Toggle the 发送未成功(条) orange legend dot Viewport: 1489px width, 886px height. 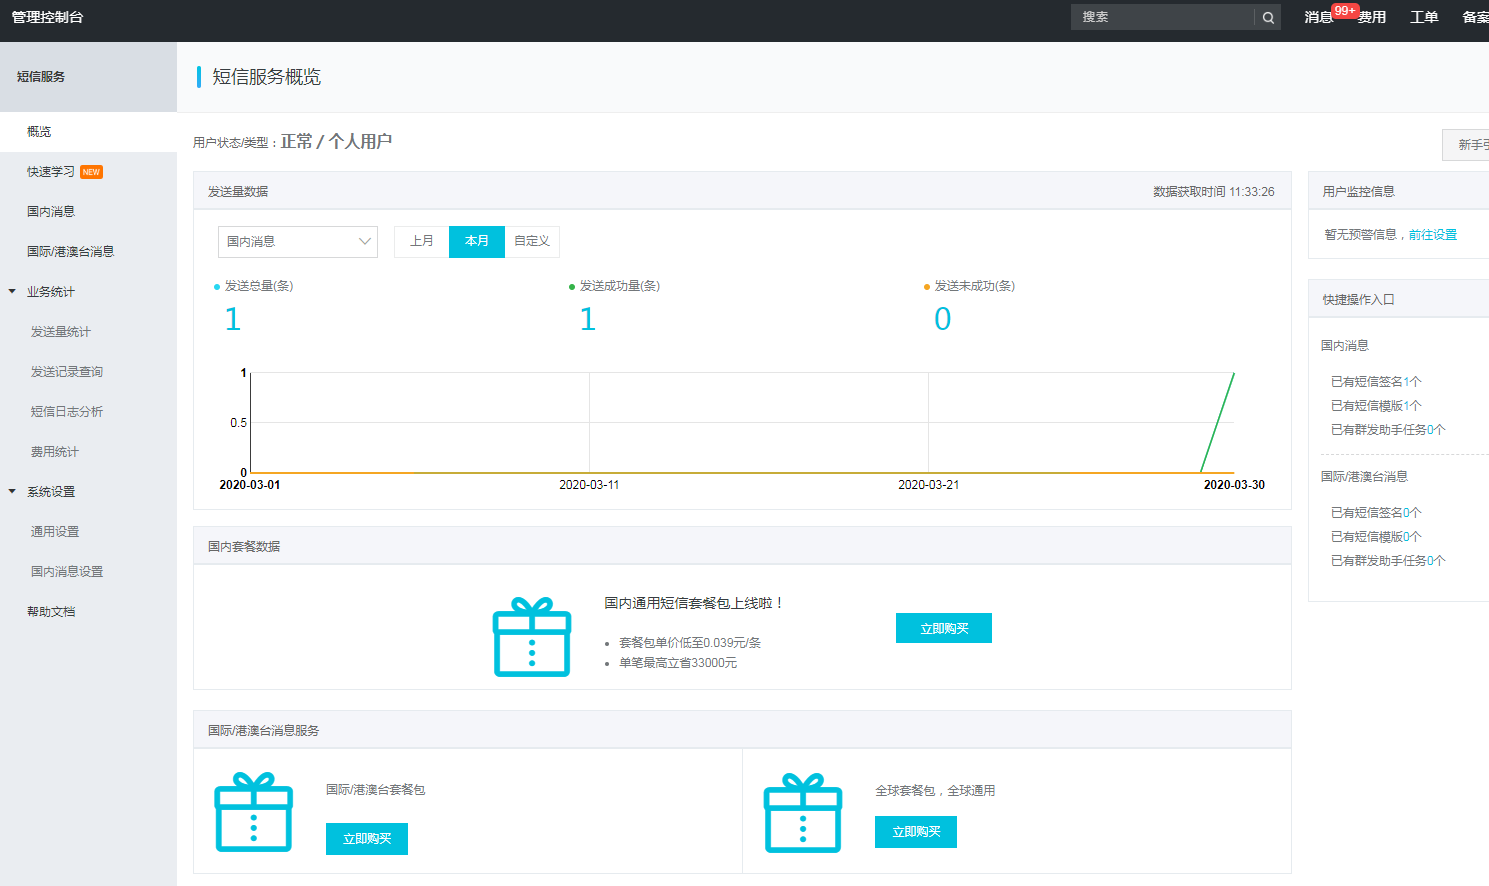[927, 287]
